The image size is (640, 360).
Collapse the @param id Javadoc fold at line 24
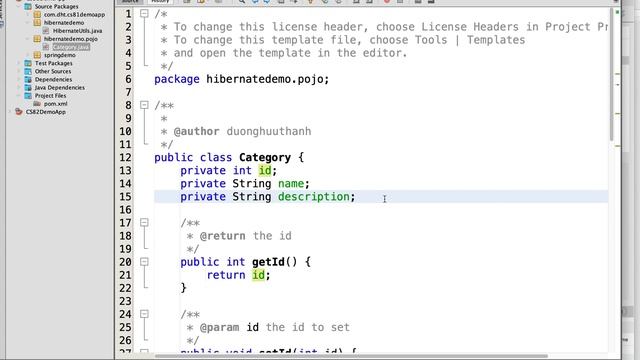144,314
